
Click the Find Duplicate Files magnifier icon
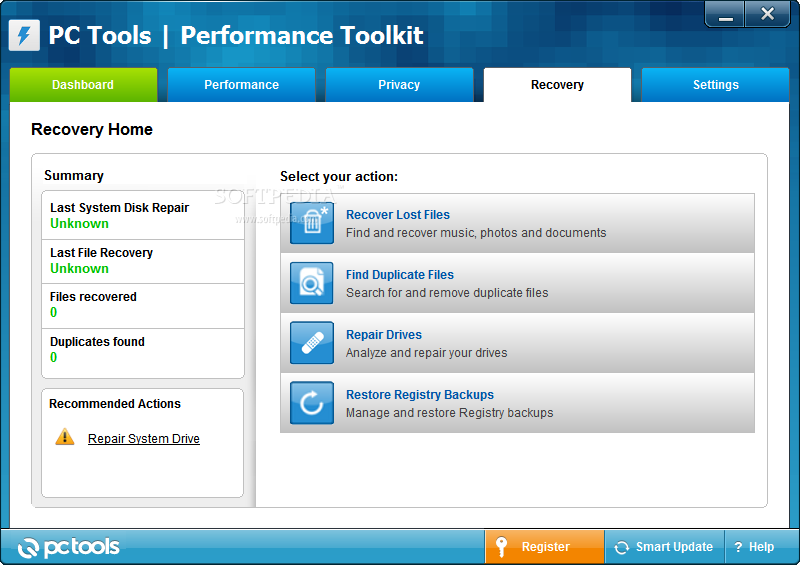pyautogui.click(x=312, y=283)
